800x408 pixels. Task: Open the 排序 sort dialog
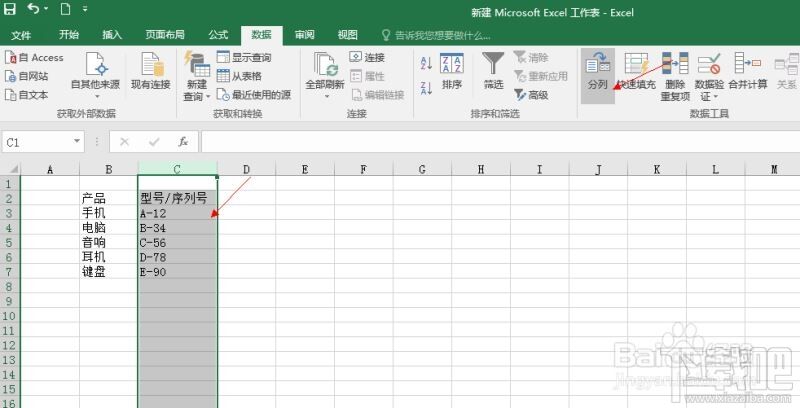(x=452, y=71)
